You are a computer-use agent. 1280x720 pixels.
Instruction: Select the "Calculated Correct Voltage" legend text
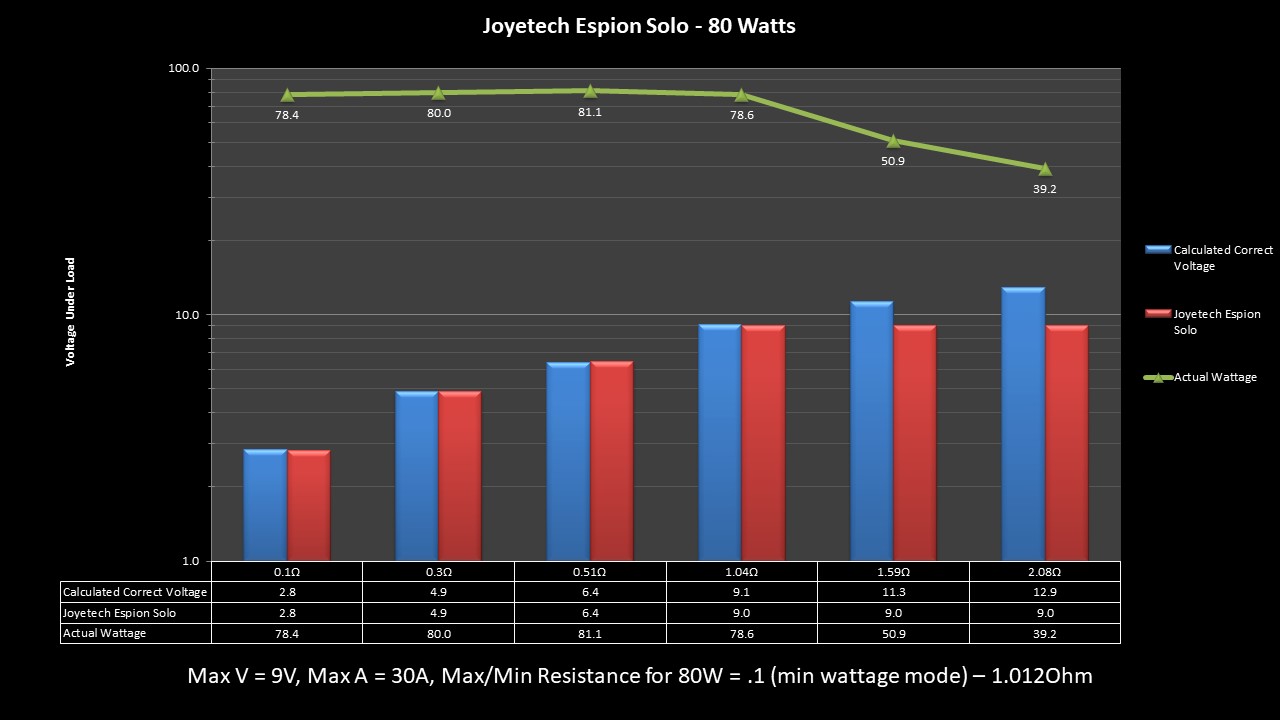(x=1223, y=258)
